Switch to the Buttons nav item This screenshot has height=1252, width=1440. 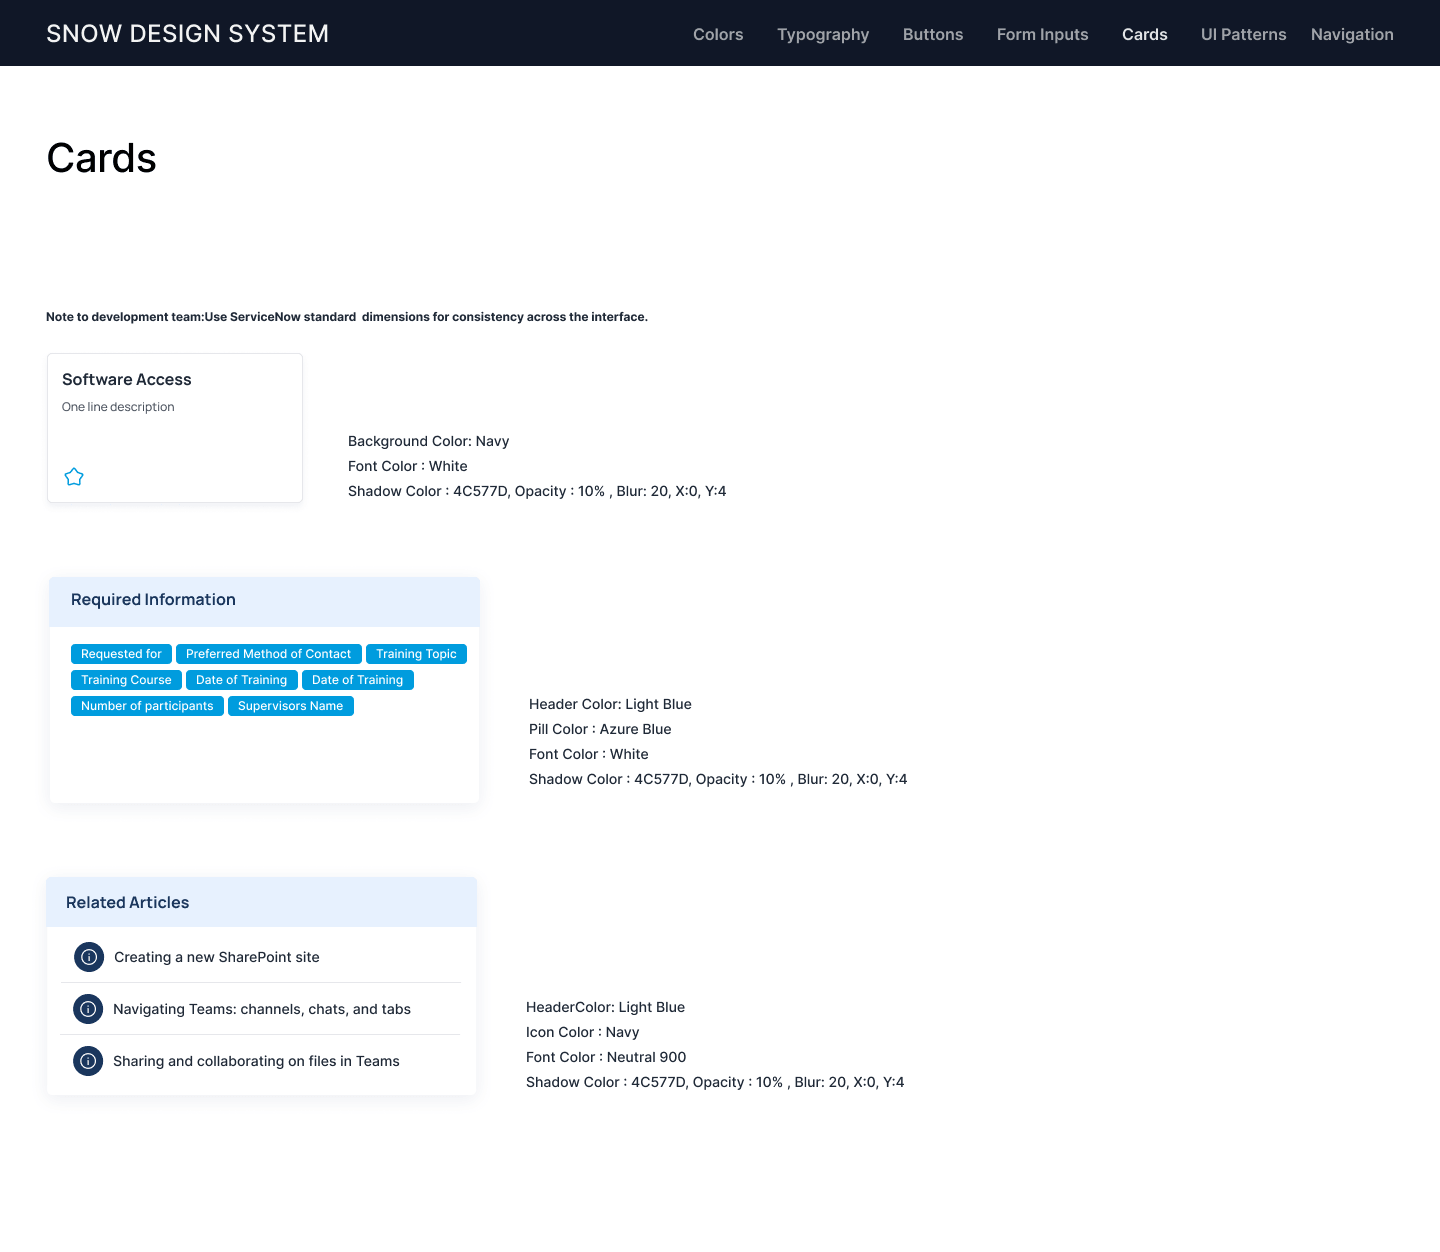tap(932, 34)
